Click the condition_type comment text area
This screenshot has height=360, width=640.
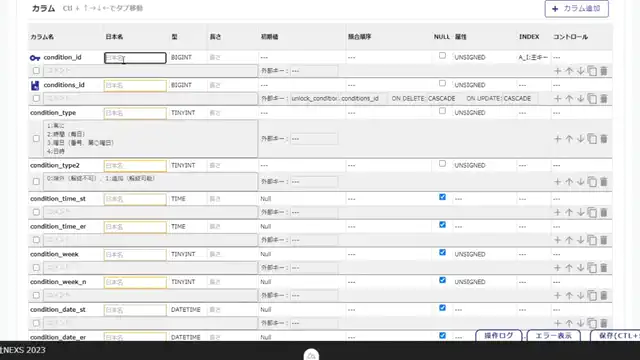click(150, 139)
